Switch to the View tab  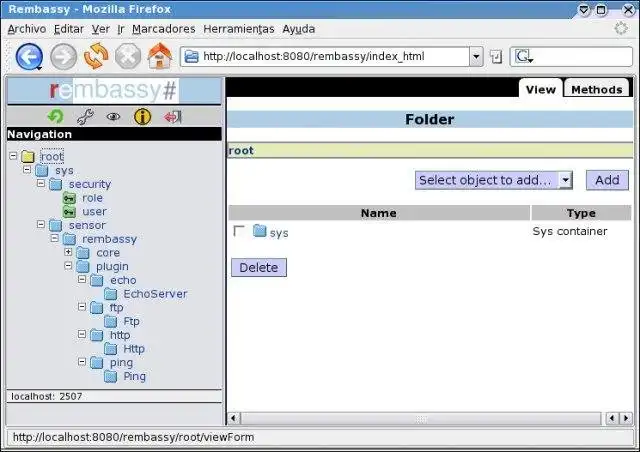coord(540,89)
